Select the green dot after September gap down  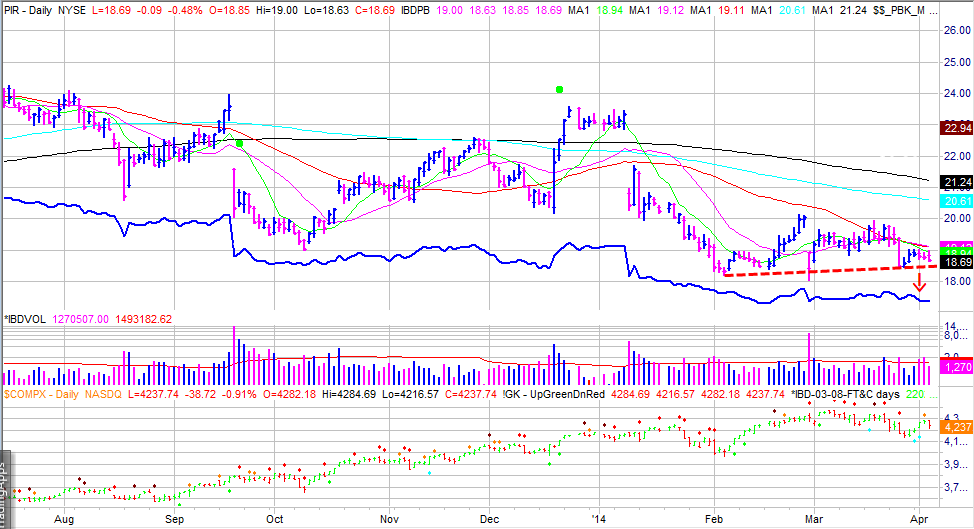coord(239,143)
